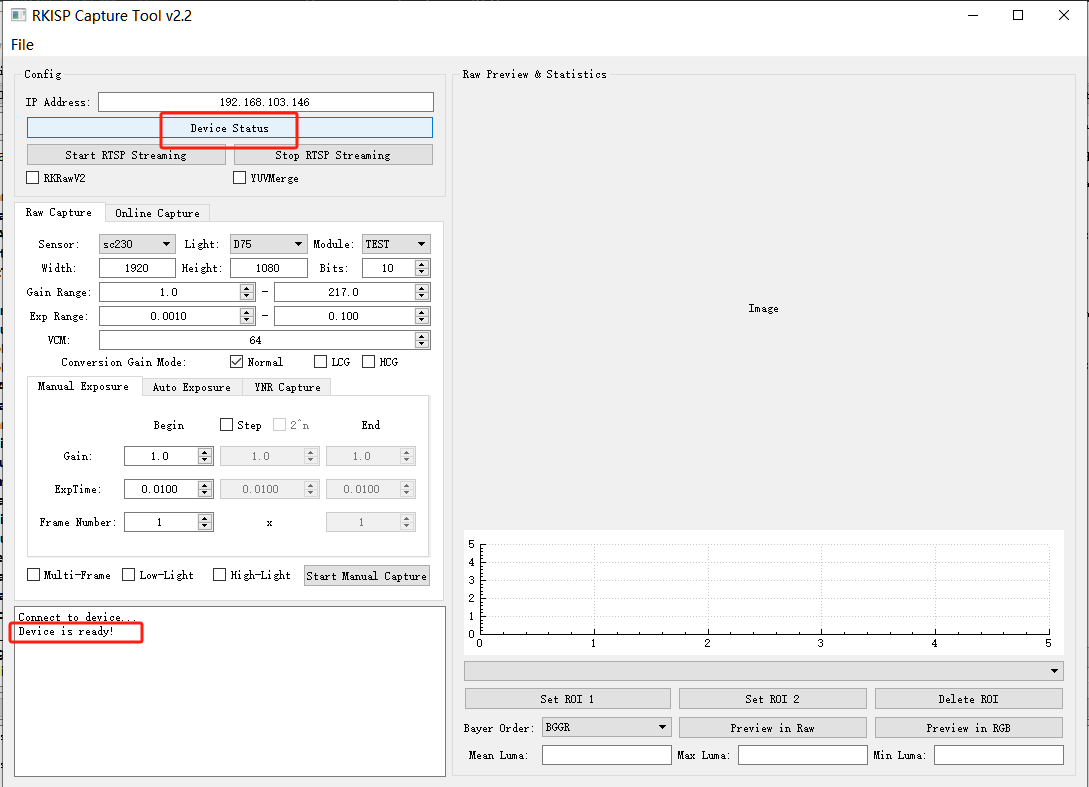Adjust the Begin ExpTime spinner arrows

click(204, 489)
